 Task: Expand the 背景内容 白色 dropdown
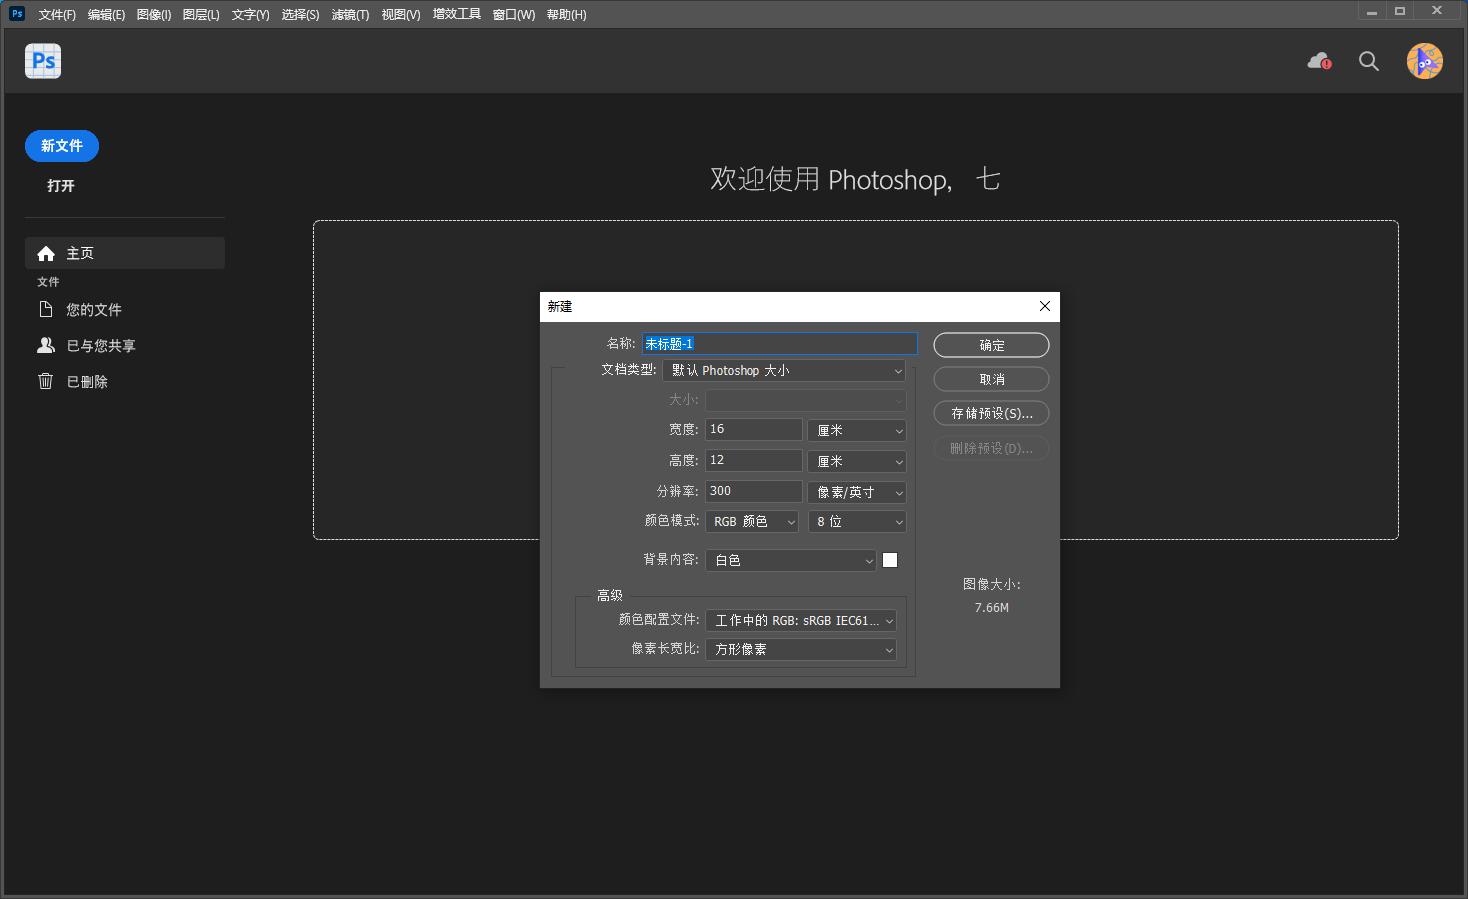[x=791, y=561]
